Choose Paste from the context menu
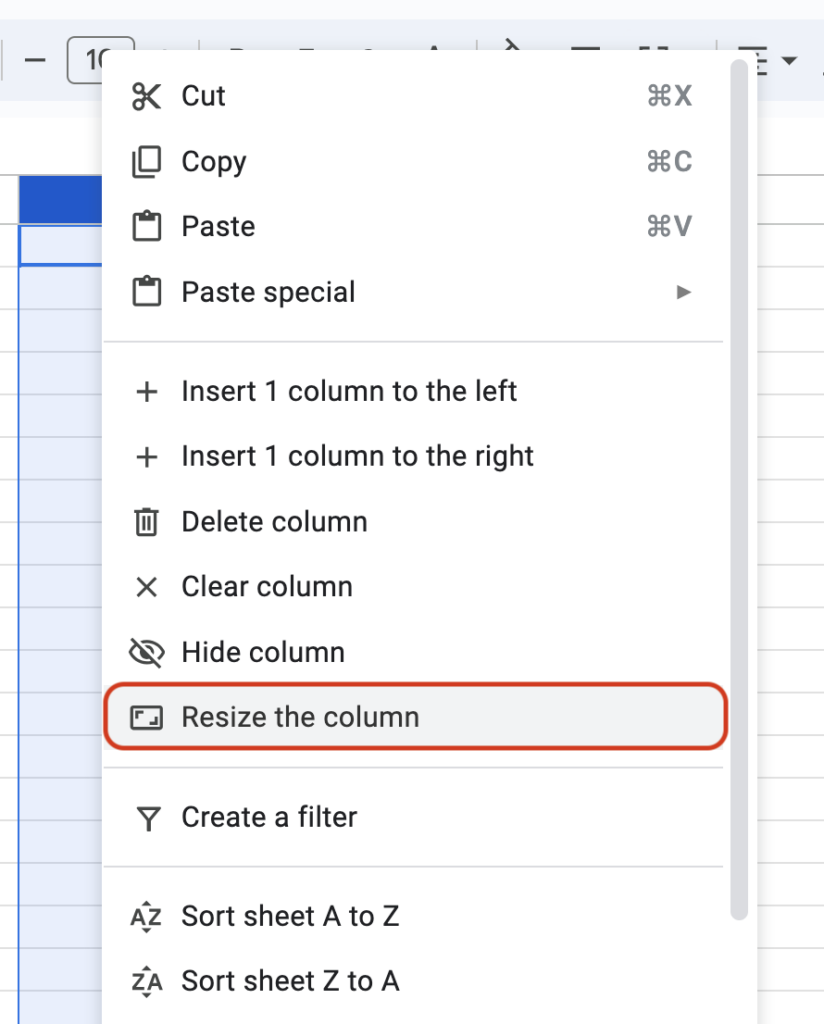 coord(217,226)
